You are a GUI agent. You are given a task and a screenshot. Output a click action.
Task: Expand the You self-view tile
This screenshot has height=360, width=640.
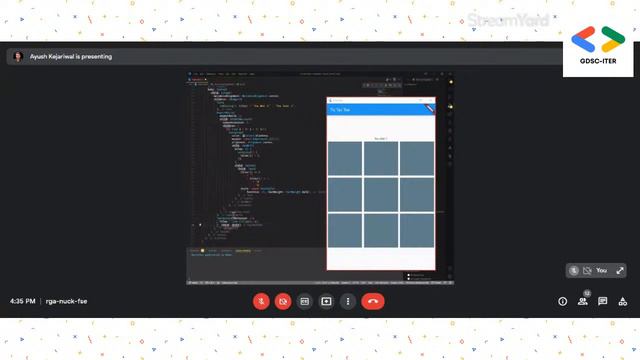tap(620, 270)
